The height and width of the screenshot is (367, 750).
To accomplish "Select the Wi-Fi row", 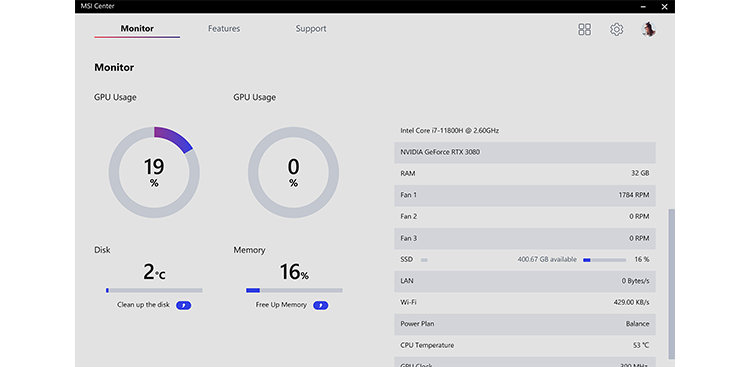I will (525, 303).
